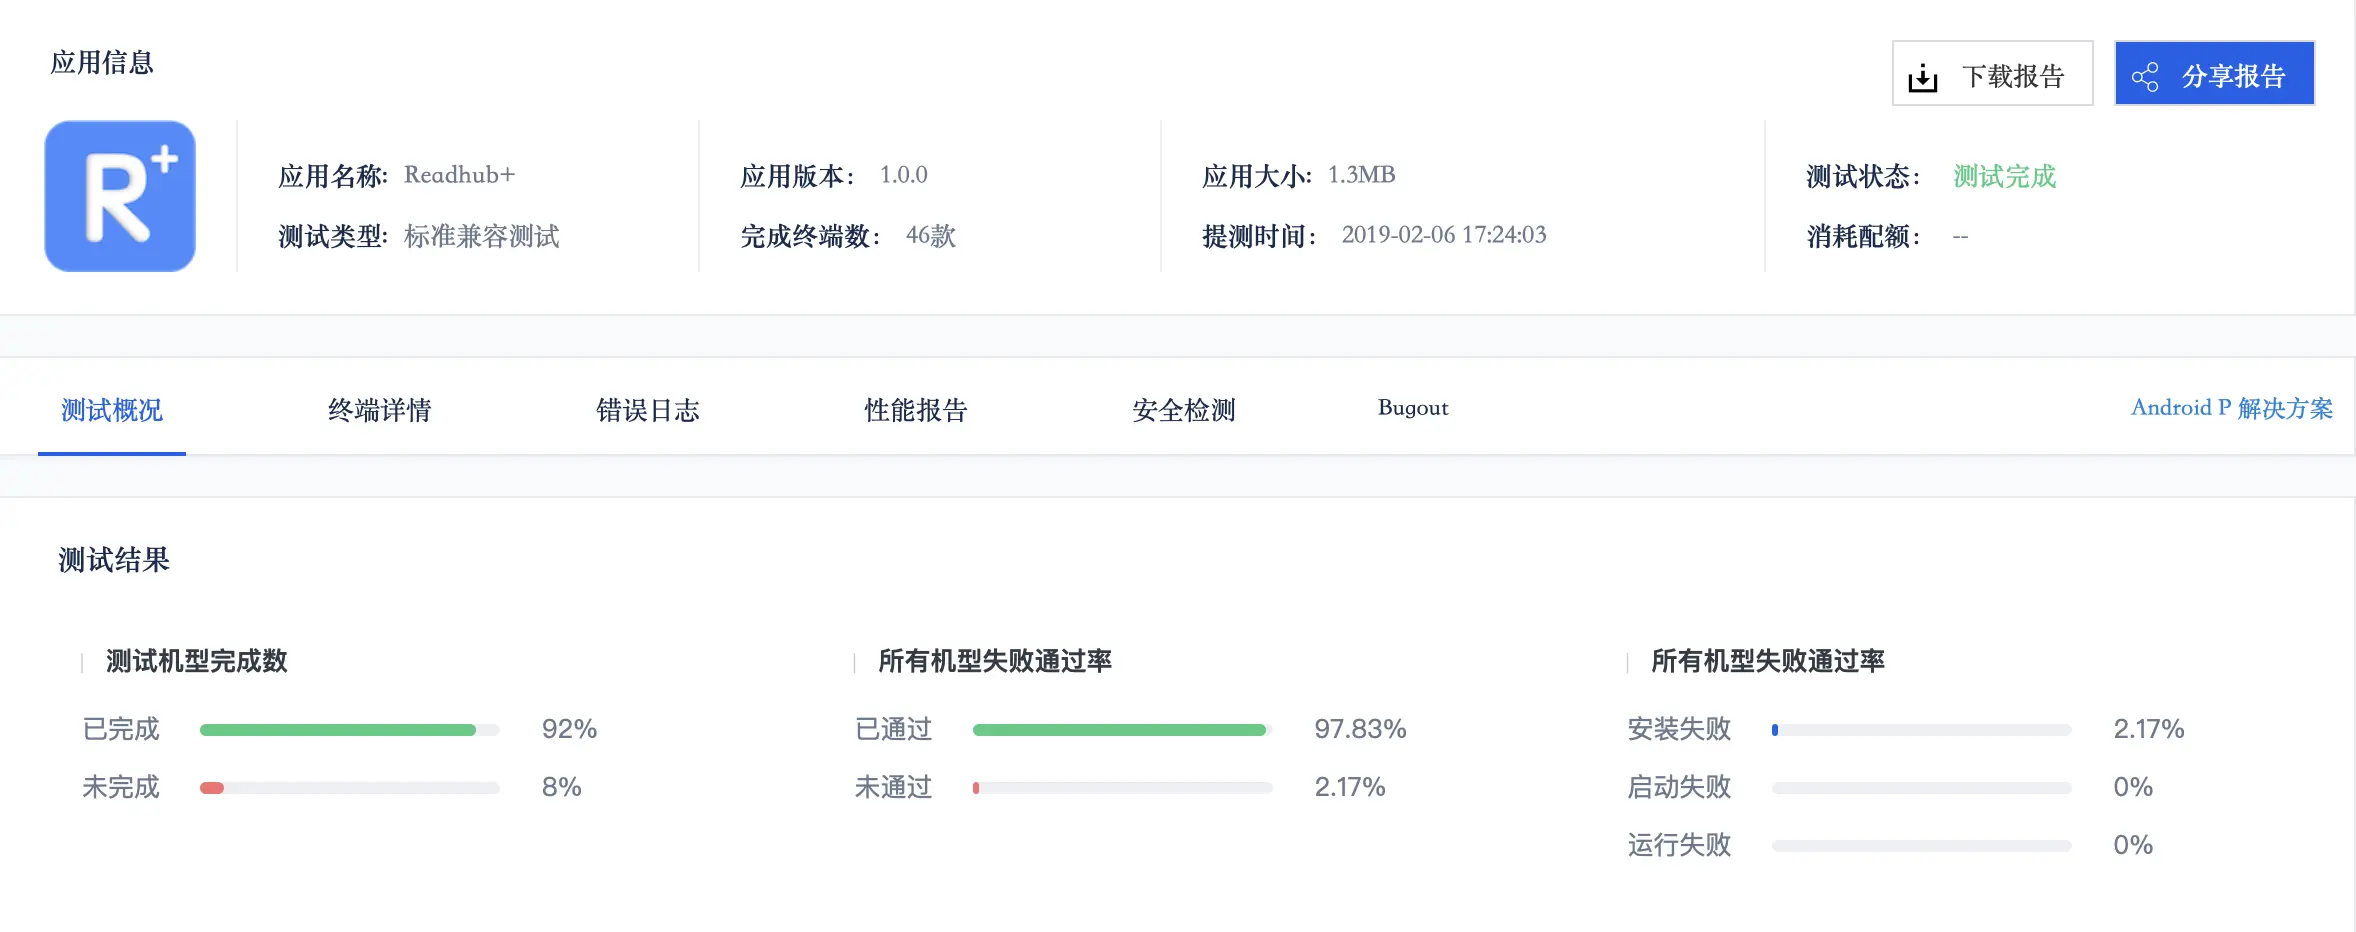
Task: Click the download icon in 下载报告 button
Action: coord(1922,77)
